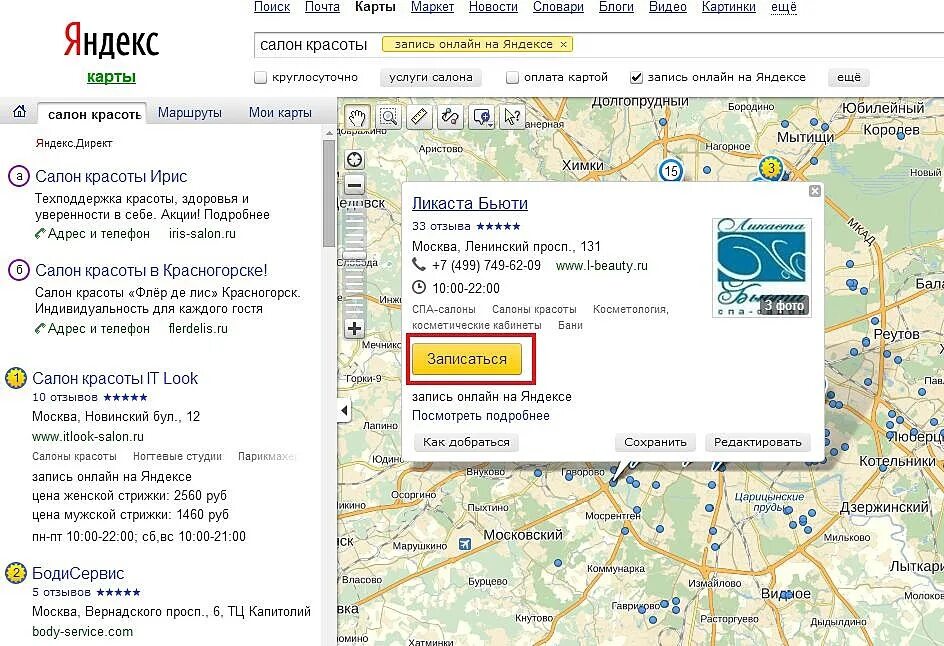
Task: Open the Ликаста Бьюти 3 фото thumbnail
Action: 762,267
